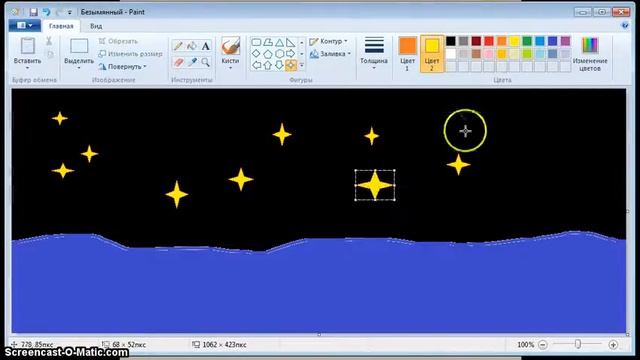Pick the pink rose color swatch
The height and width of the screenshot is (360, 640).
coord(489,53)
